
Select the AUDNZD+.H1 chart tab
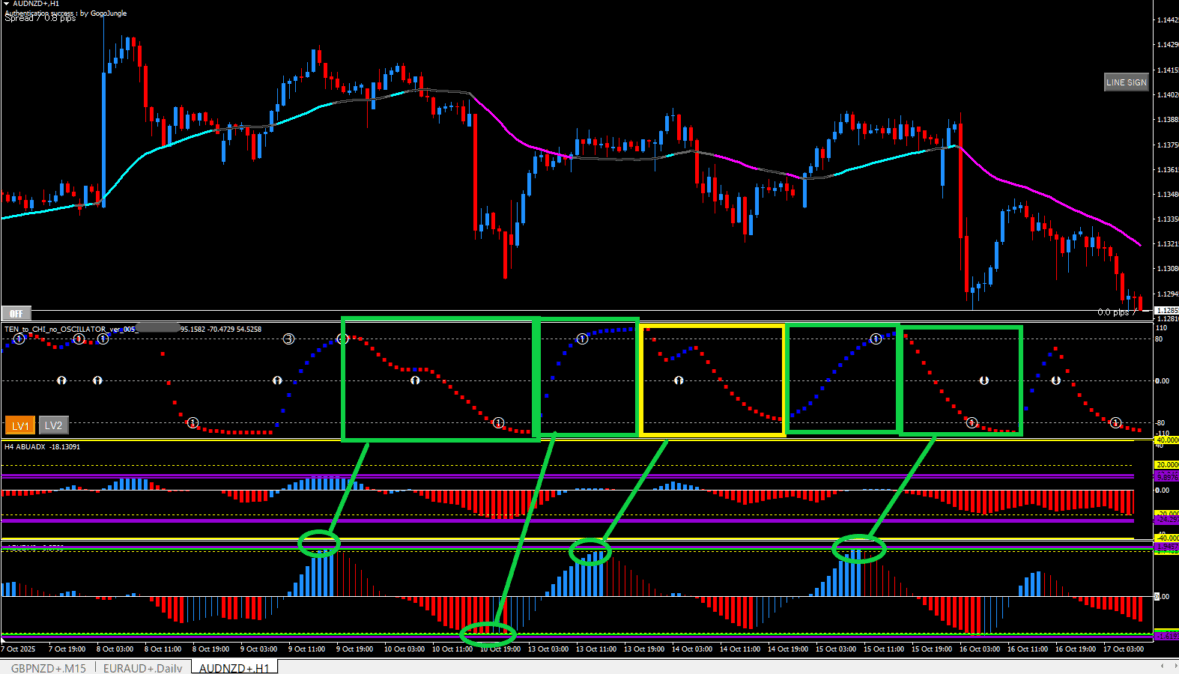click(x=234, y=666)
